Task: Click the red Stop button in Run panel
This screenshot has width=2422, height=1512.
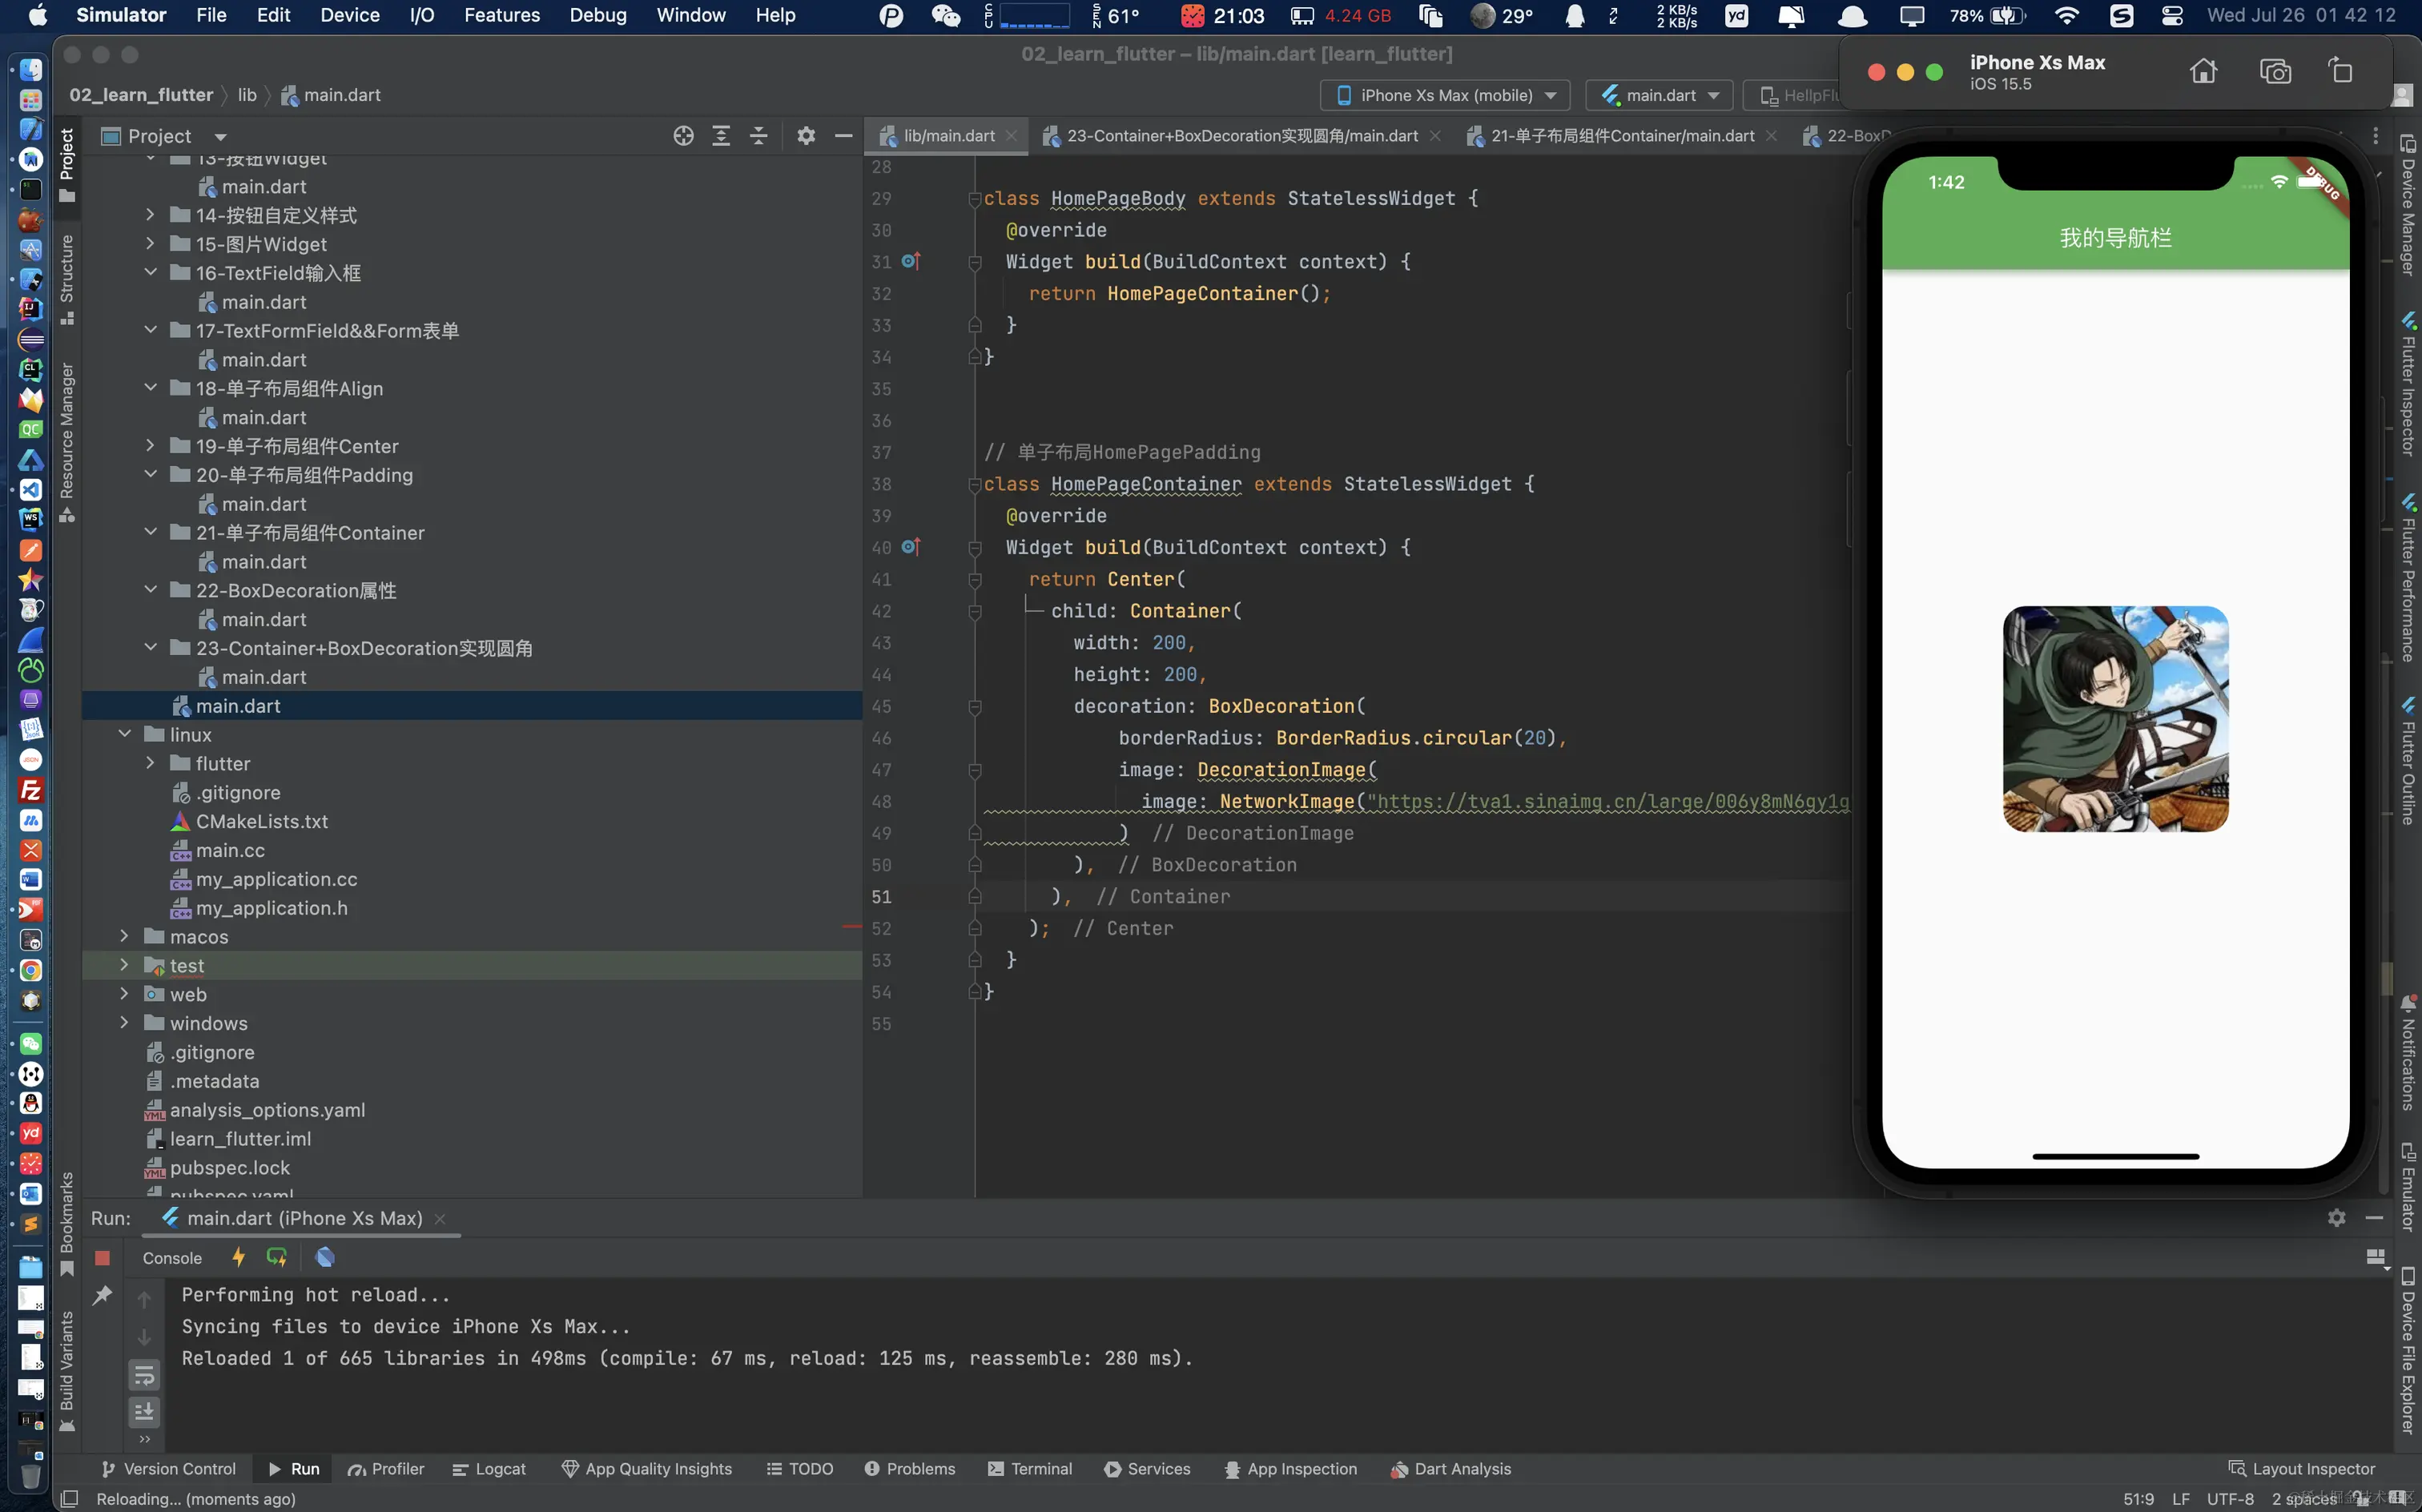Action: [102, 1258]
